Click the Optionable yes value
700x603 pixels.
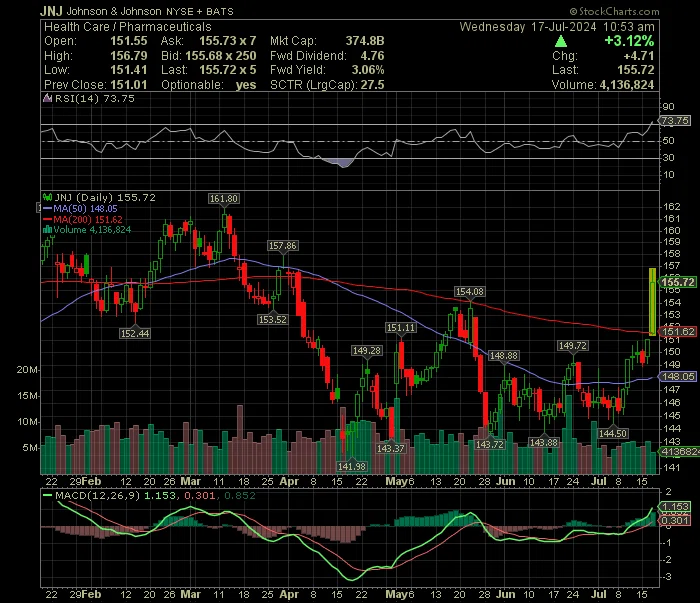[246, 85]
